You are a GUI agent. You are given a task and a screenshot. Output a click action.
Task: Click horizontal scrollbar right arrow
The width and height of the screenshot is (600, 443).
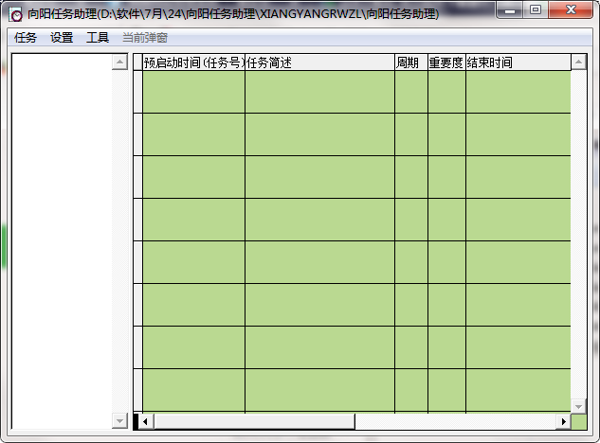click(x=561, y=422)
